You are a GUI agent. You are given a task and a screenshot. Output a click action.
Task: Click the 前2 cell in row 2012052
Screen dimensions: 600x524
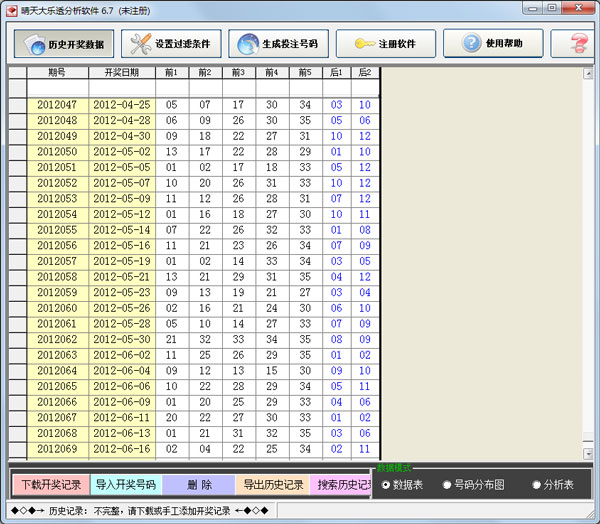205,183
